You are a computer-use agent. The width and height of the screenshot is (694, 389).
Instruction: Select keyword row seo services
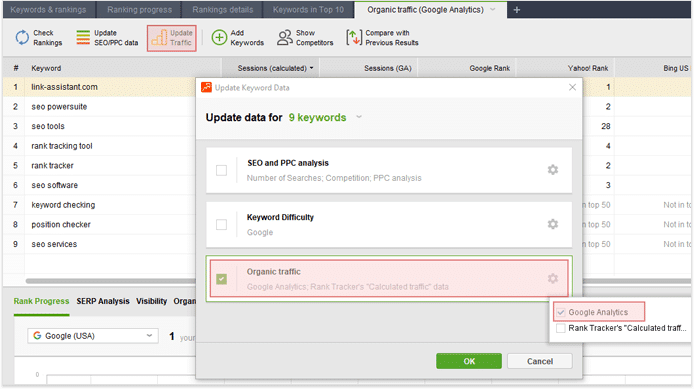pos(99,244)
